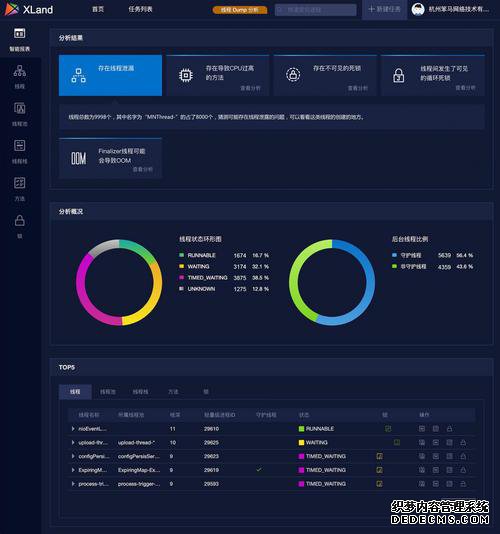Screen dimensions: 500x534
Task: Open 智能报表 in the sidebar
Action: click(x=19, y=40)
